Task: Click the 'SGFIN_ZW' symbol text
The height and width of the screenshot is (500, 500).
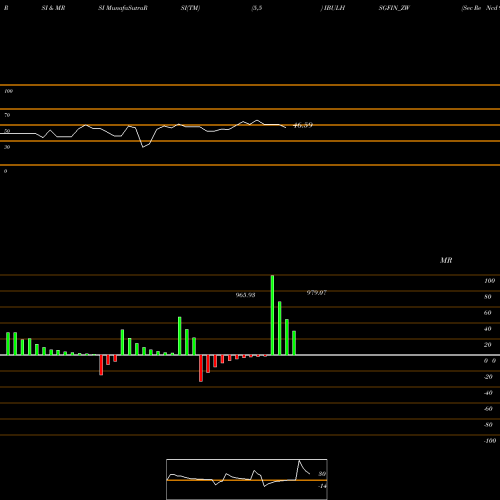Action: coord(394,8)
